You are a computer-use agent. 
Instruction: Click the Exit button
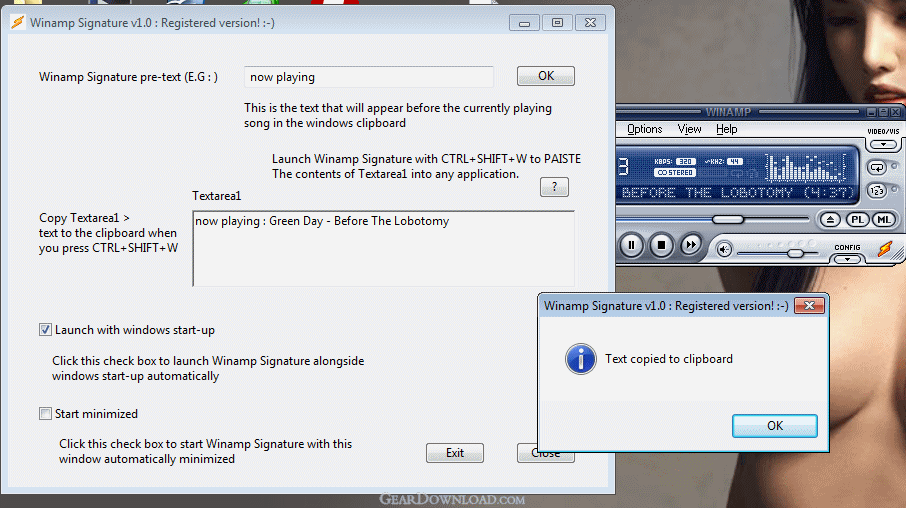coord(455,453)
